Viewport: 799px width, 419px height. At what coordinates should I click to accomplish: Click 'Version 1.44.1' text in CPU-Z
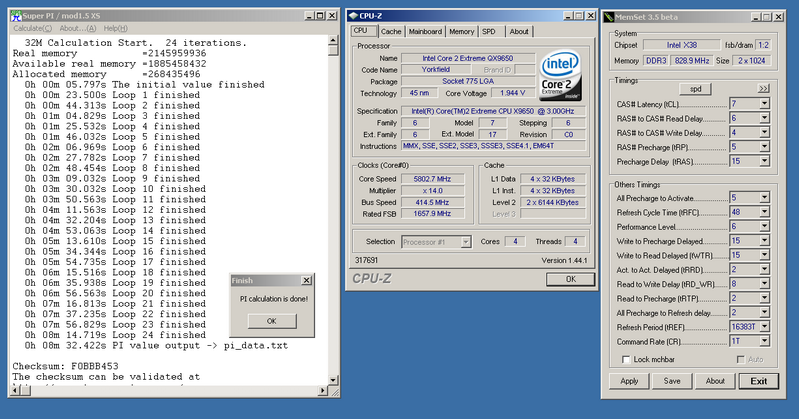point(564,260)
